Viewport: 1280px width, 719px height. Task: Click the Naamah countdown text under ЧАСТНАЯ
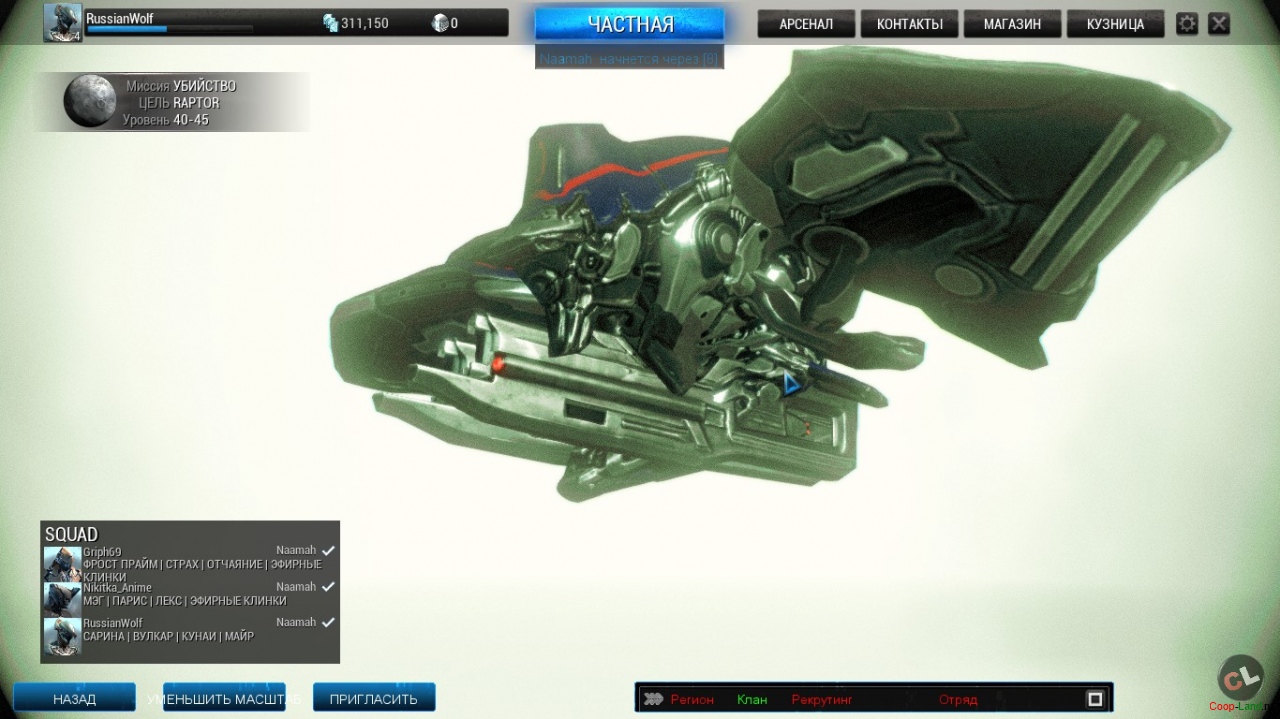[629, 59]
